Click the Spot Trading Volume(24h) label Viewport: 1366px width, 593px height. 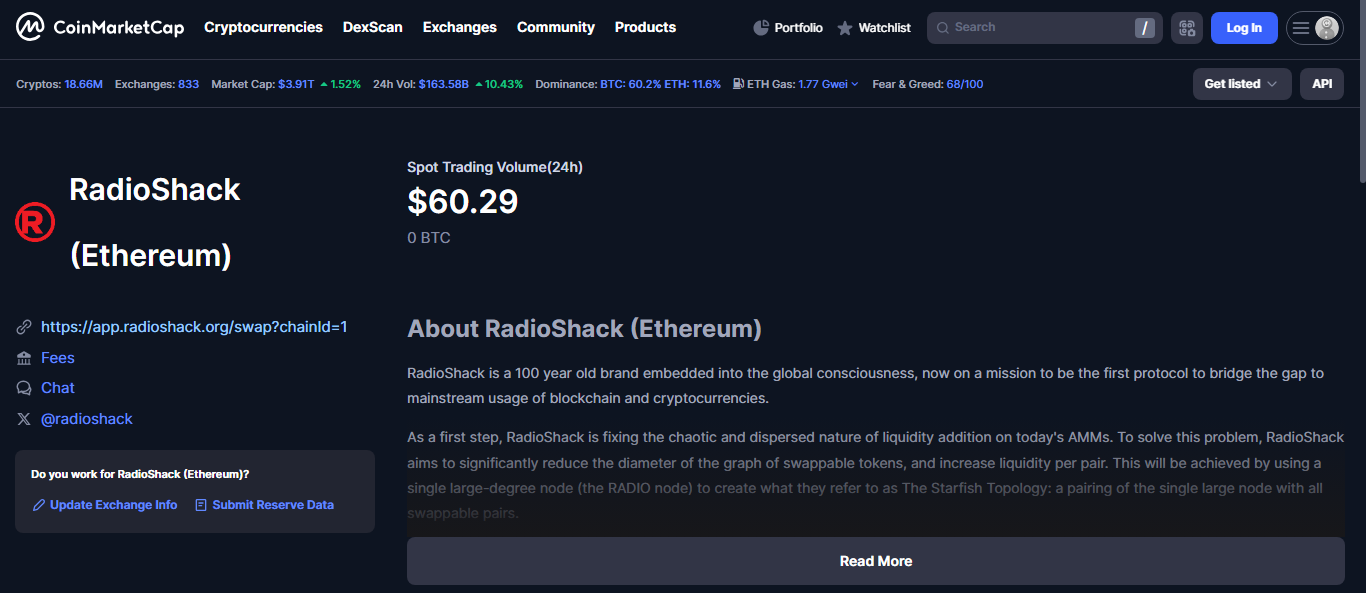click(x=495, y=167)
